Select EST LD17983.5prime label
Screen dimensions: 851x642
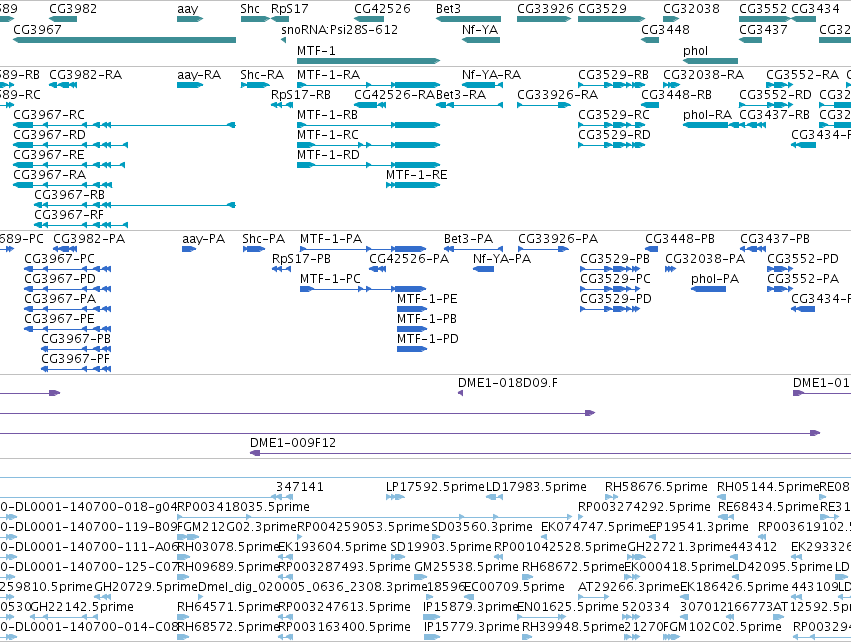click(536, 487)
